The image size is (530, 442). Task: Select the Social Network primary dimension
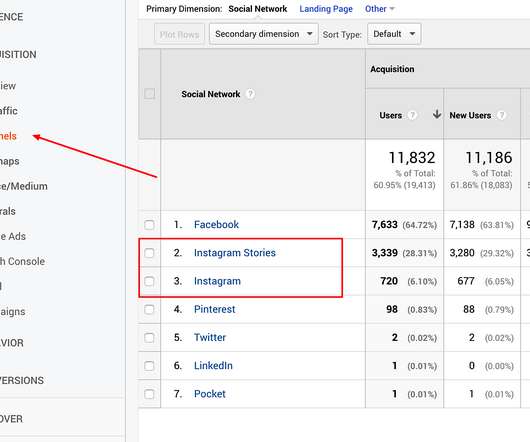click(258, 9)
